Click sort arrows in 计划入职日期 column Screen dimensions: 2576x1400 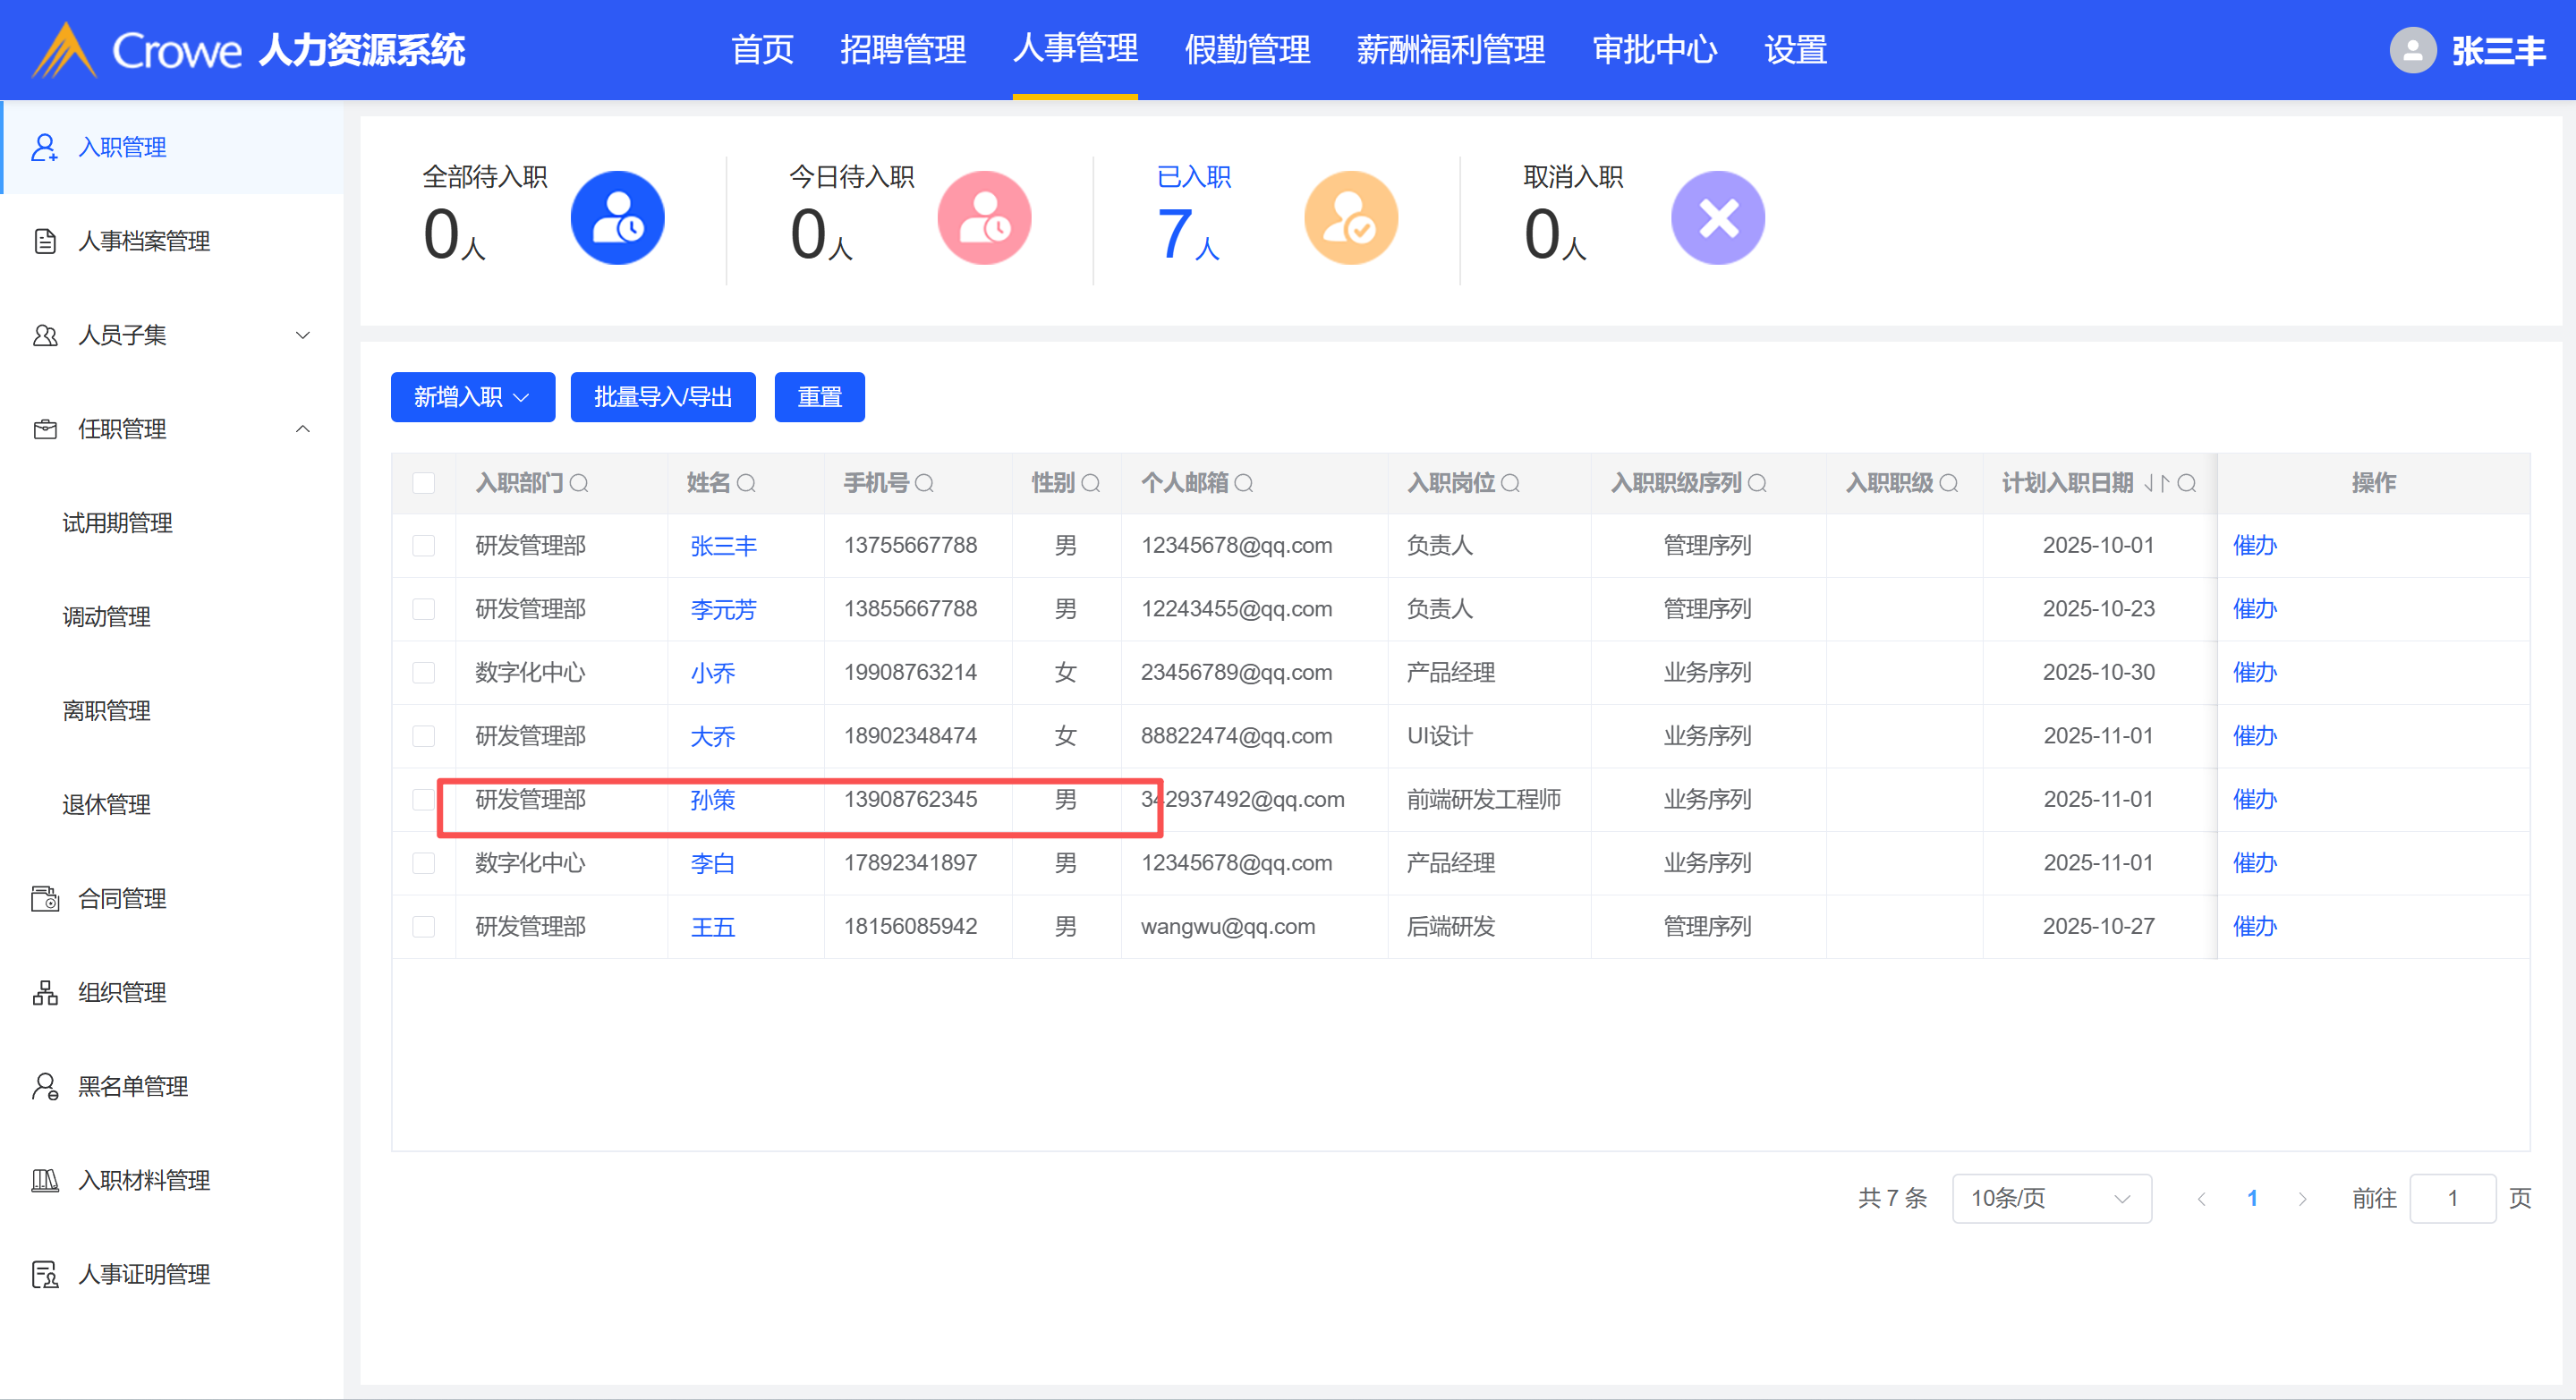(x=2156, y=484)
